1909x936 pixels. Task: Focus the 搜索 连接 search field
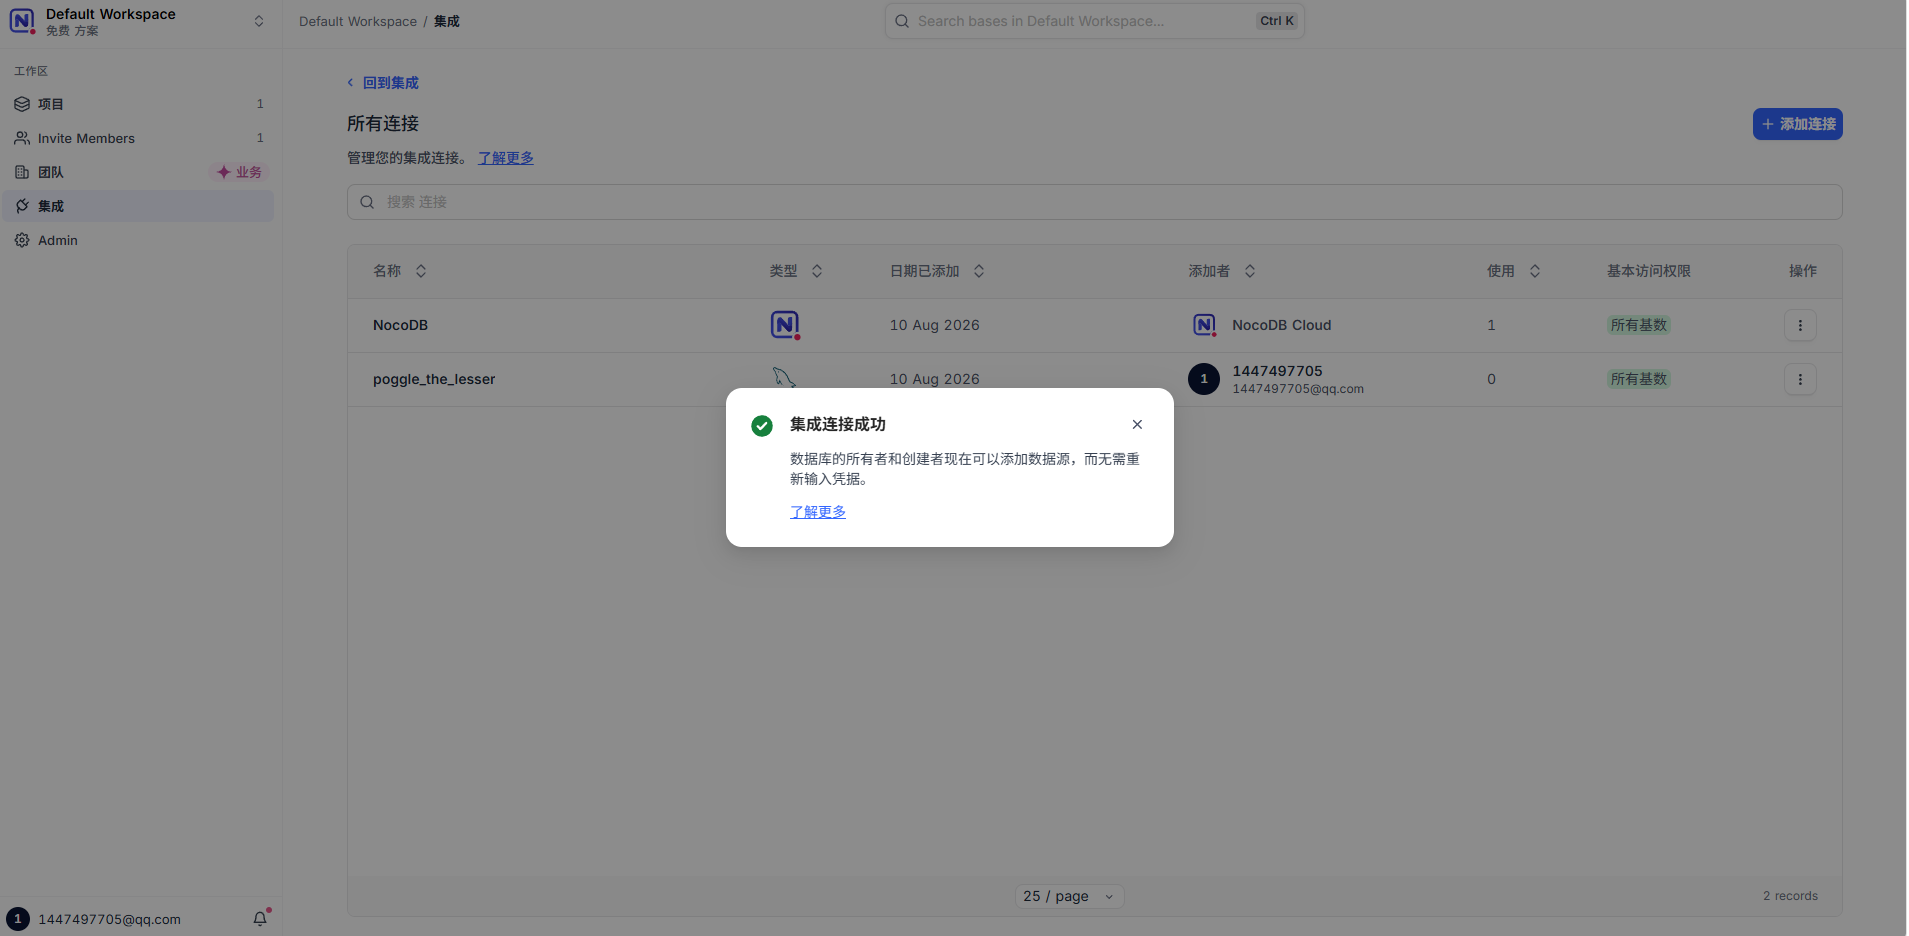(1094, 202)
